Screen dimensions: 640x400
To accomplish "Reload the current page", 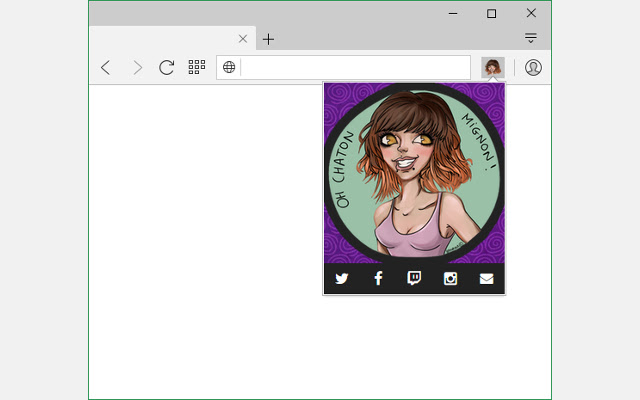I will click(x=167, y=67).
